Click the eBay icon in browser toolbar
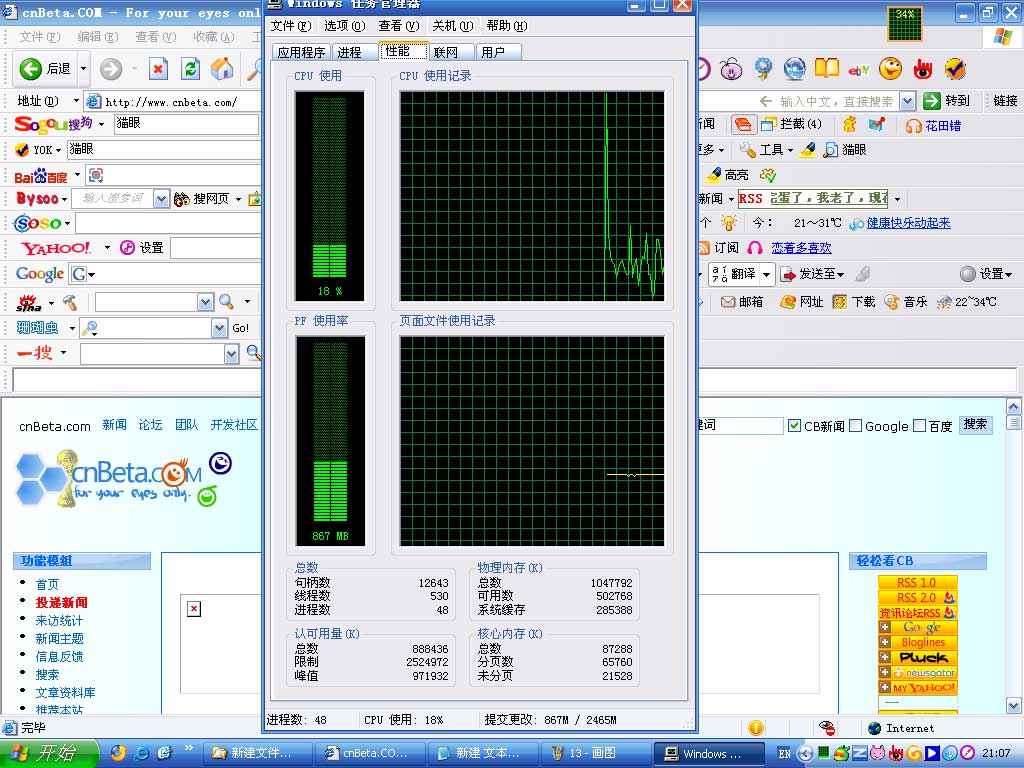 [858, 69]
